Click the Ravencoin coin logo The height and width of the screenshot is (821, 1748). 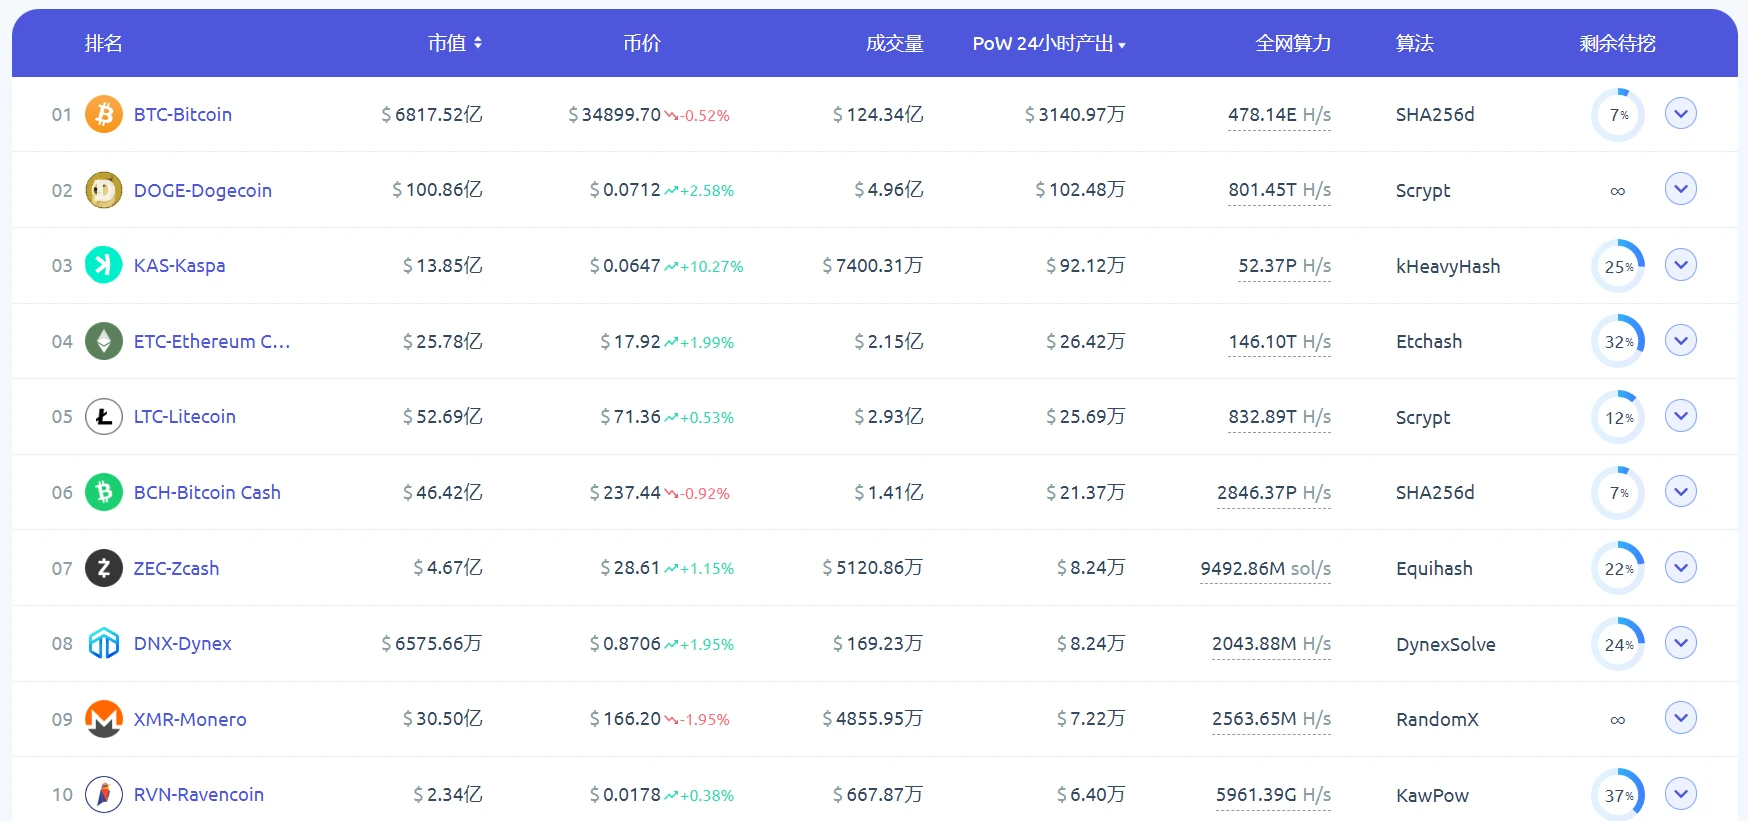(x=104, y=794)
